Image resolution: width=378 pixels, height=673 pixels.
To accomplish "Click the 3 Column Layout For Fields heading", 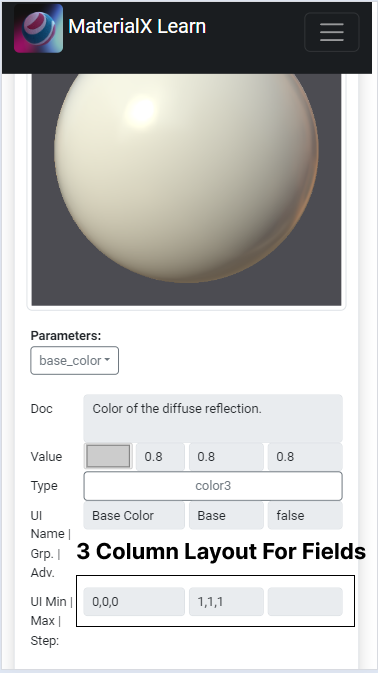I will point(221,552).
